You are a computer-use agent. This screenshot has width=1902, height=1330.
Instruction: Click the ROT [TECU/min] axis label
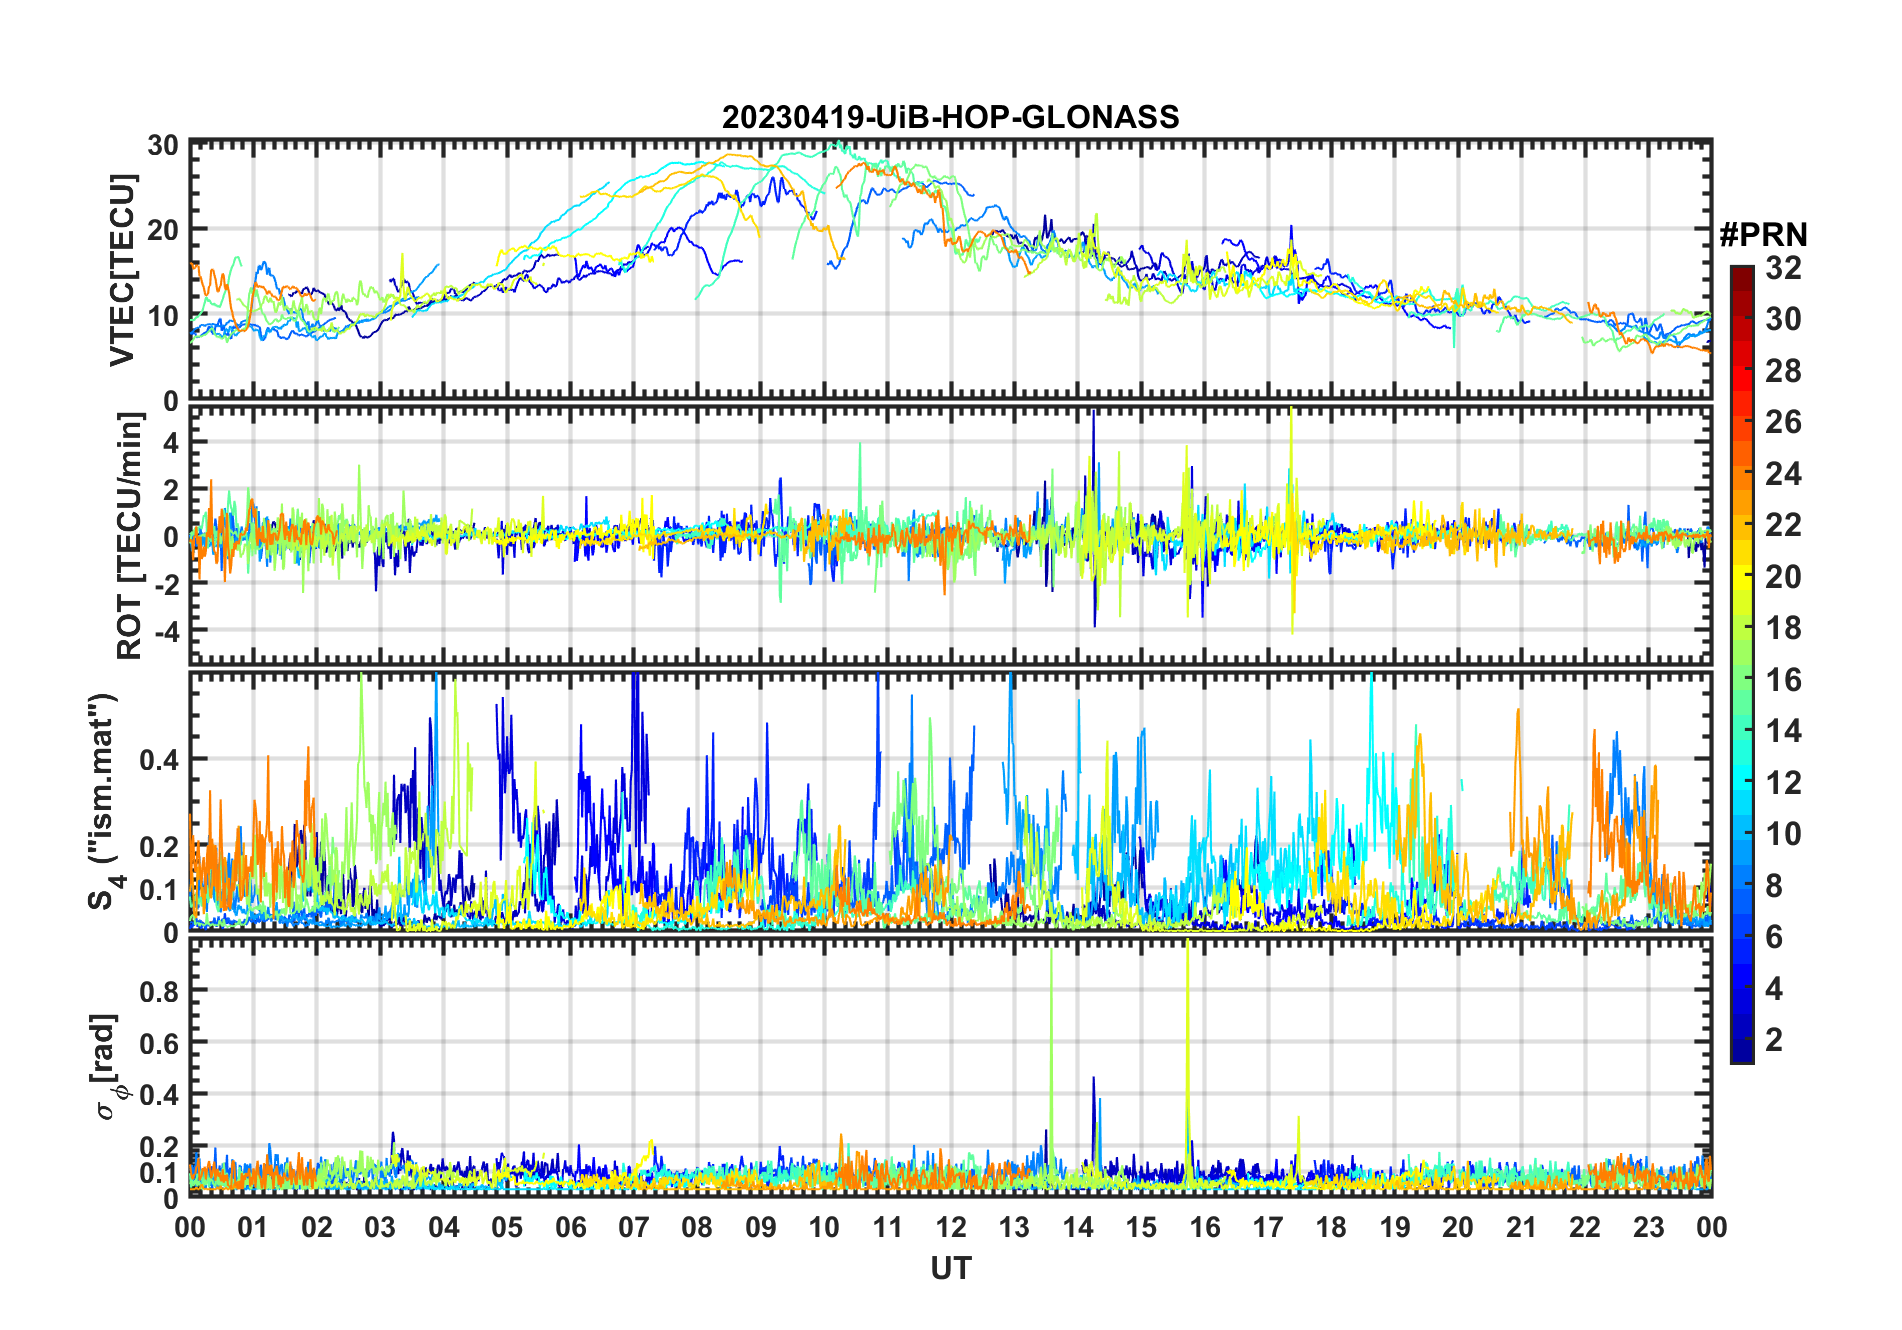click(x=129, y=535)
